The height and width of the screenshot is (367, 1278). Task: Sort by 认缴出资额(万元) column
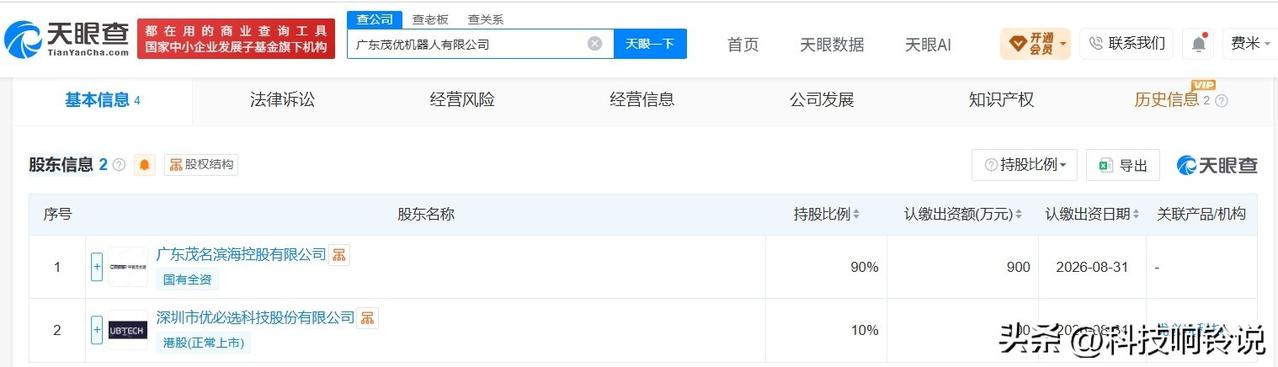pos(964,214)
